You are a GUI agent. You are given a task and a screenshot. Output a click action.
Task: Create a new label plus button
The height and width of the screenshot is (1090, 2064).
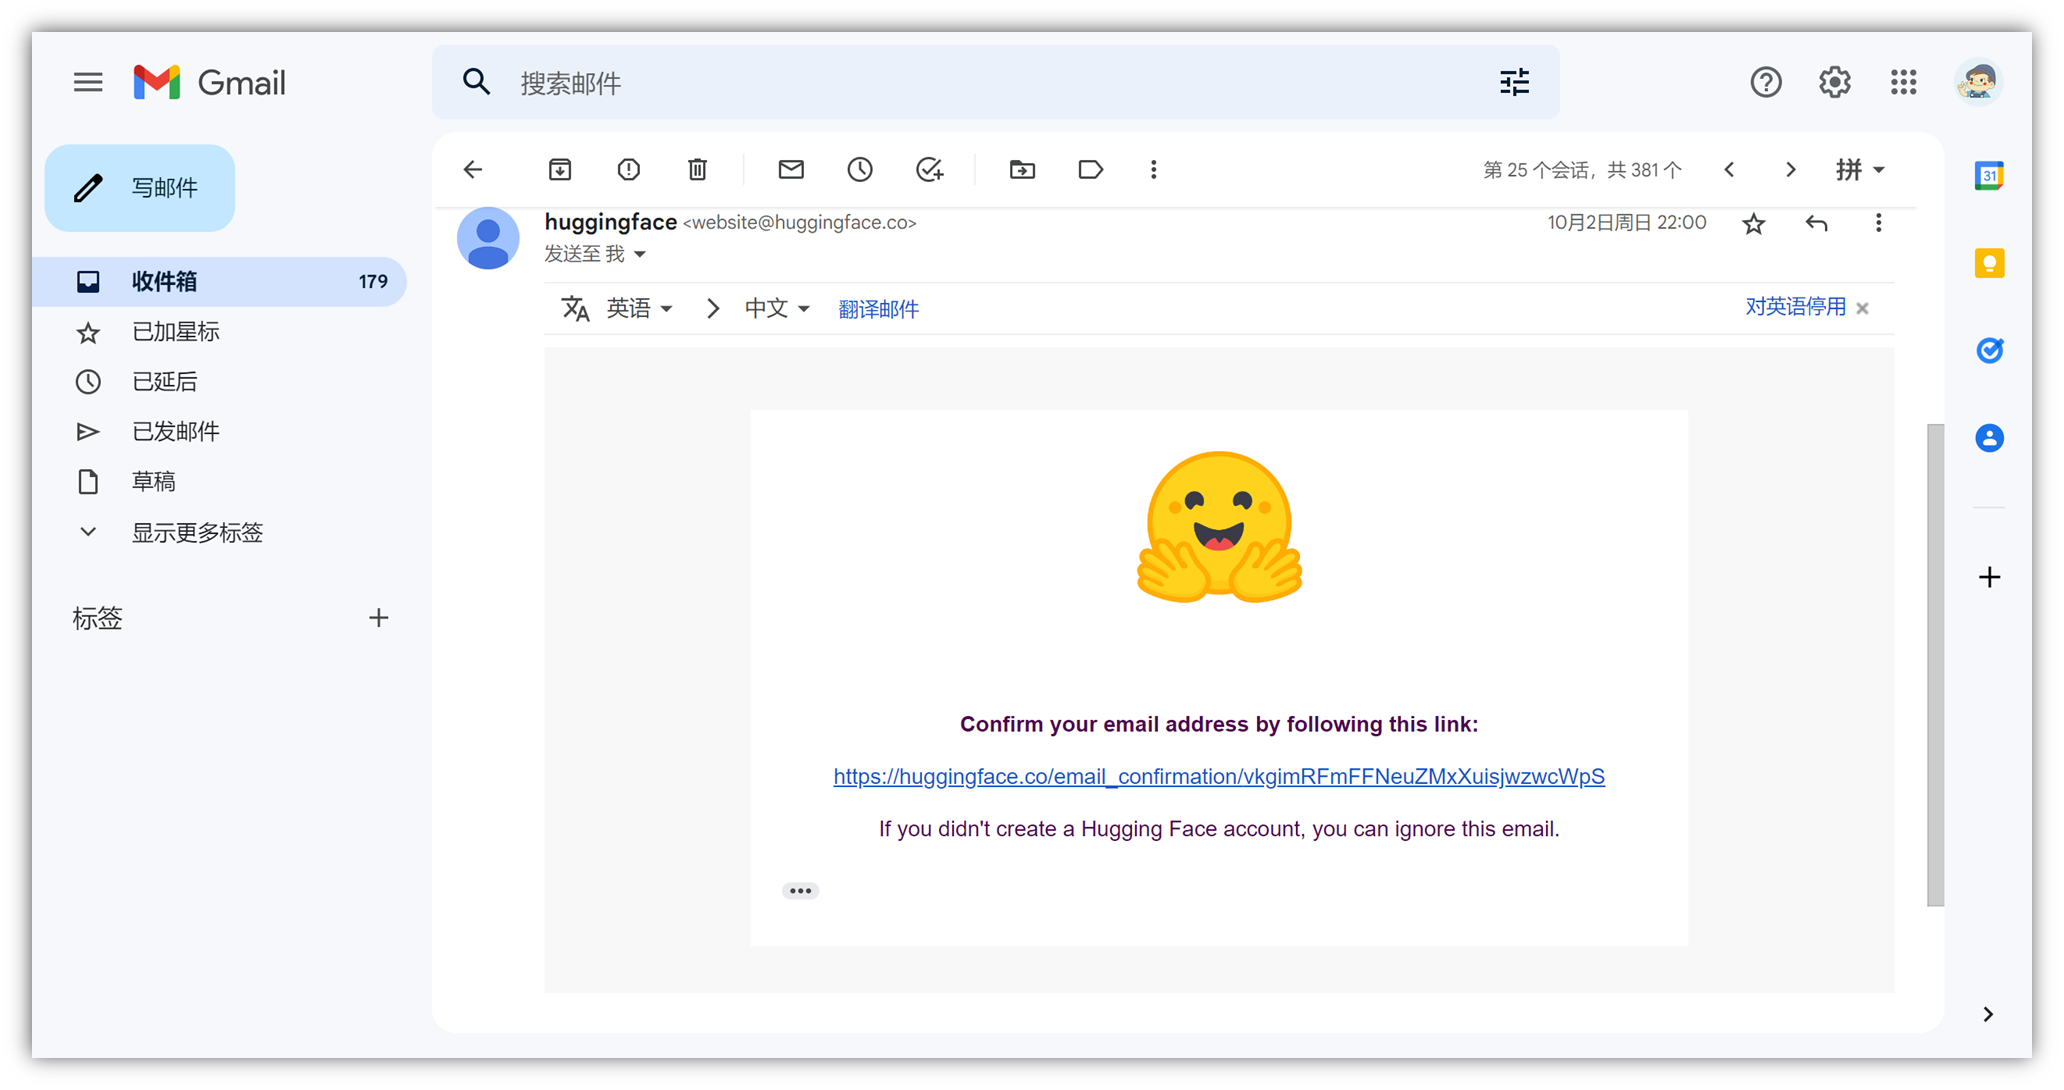378,618
